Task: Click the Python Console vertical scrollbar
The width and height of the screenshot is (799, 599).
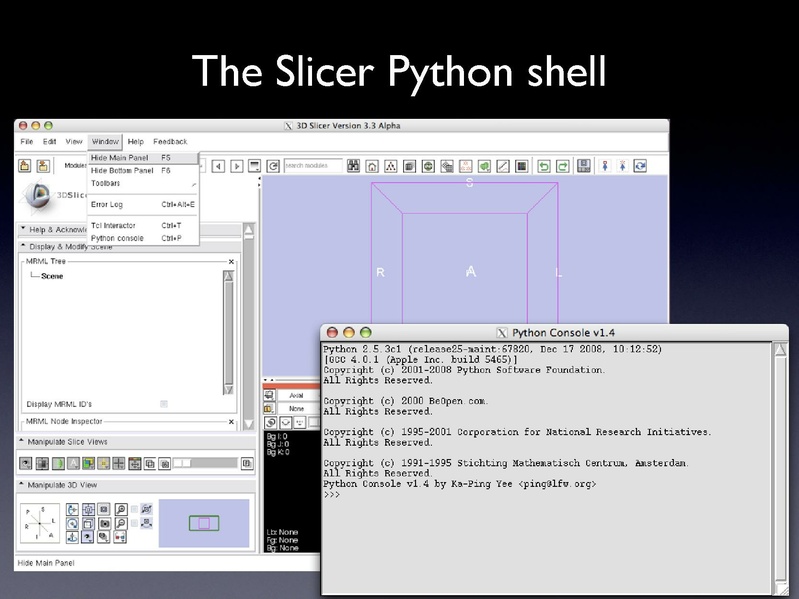Action: click(780, 469)
